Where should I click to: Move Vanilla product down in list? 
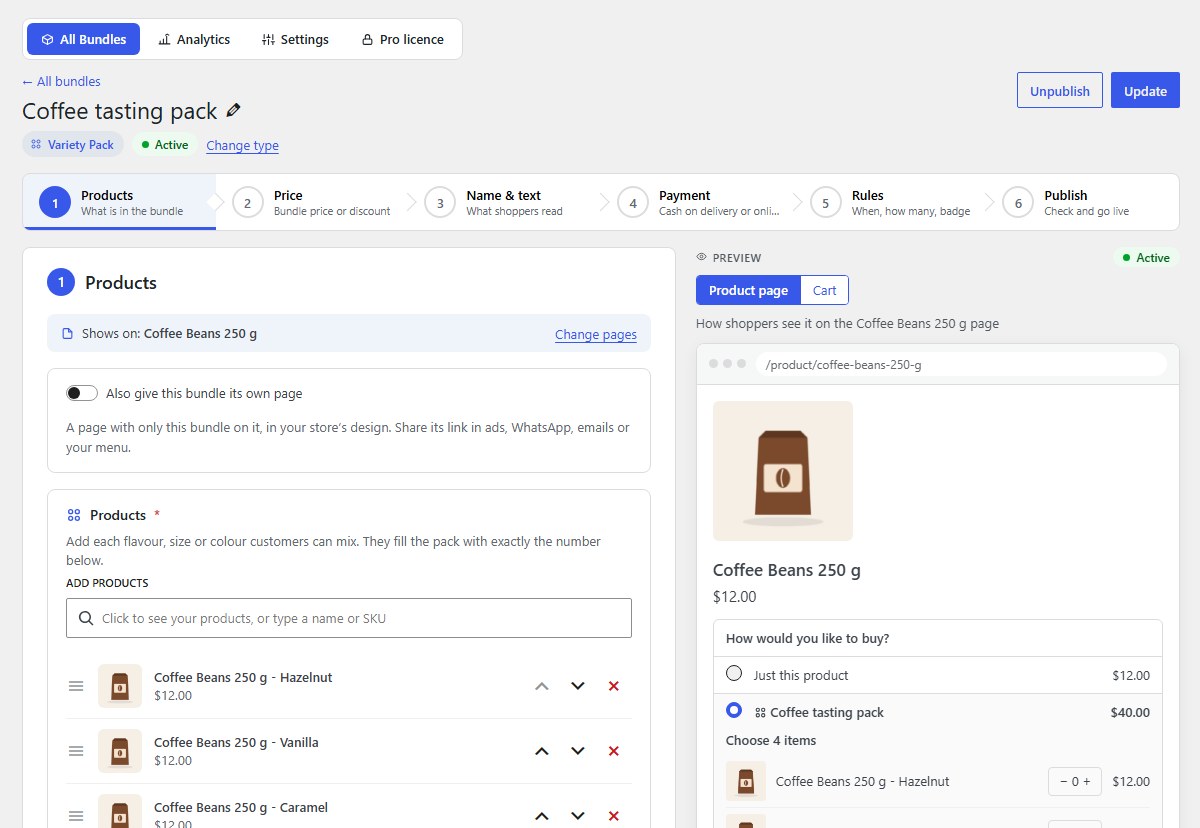tap(578, 751)
